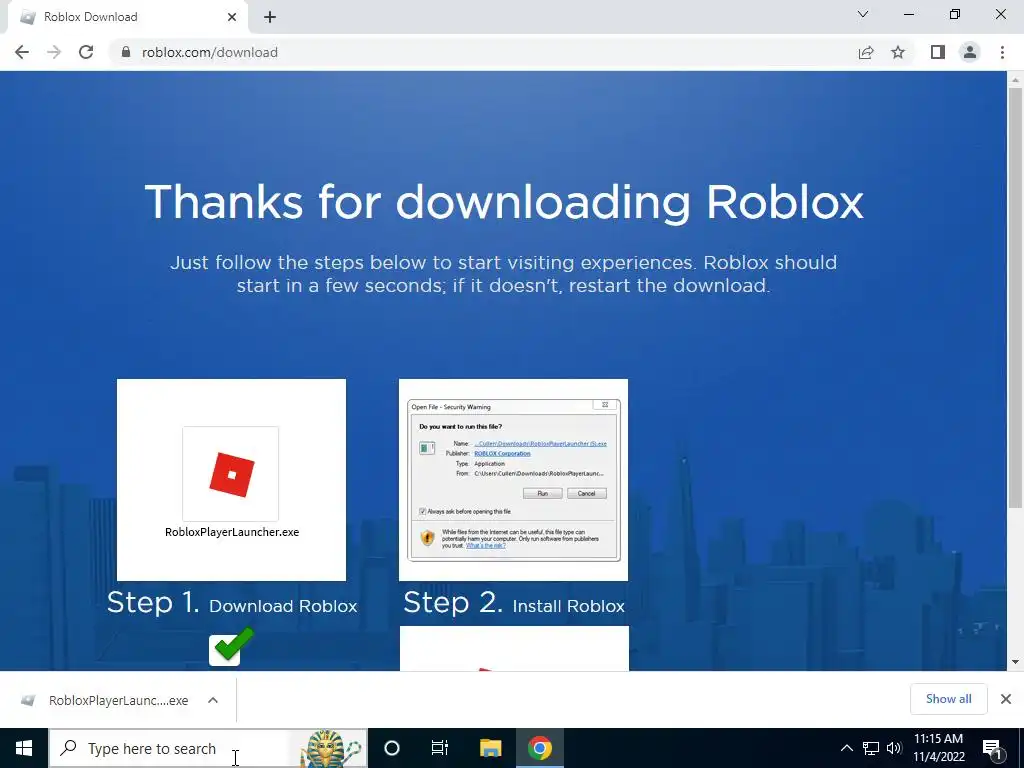This screenshot has width=1024, height=768.
Task: Open File Explorer from the taskbar
Action: point(490,748)
